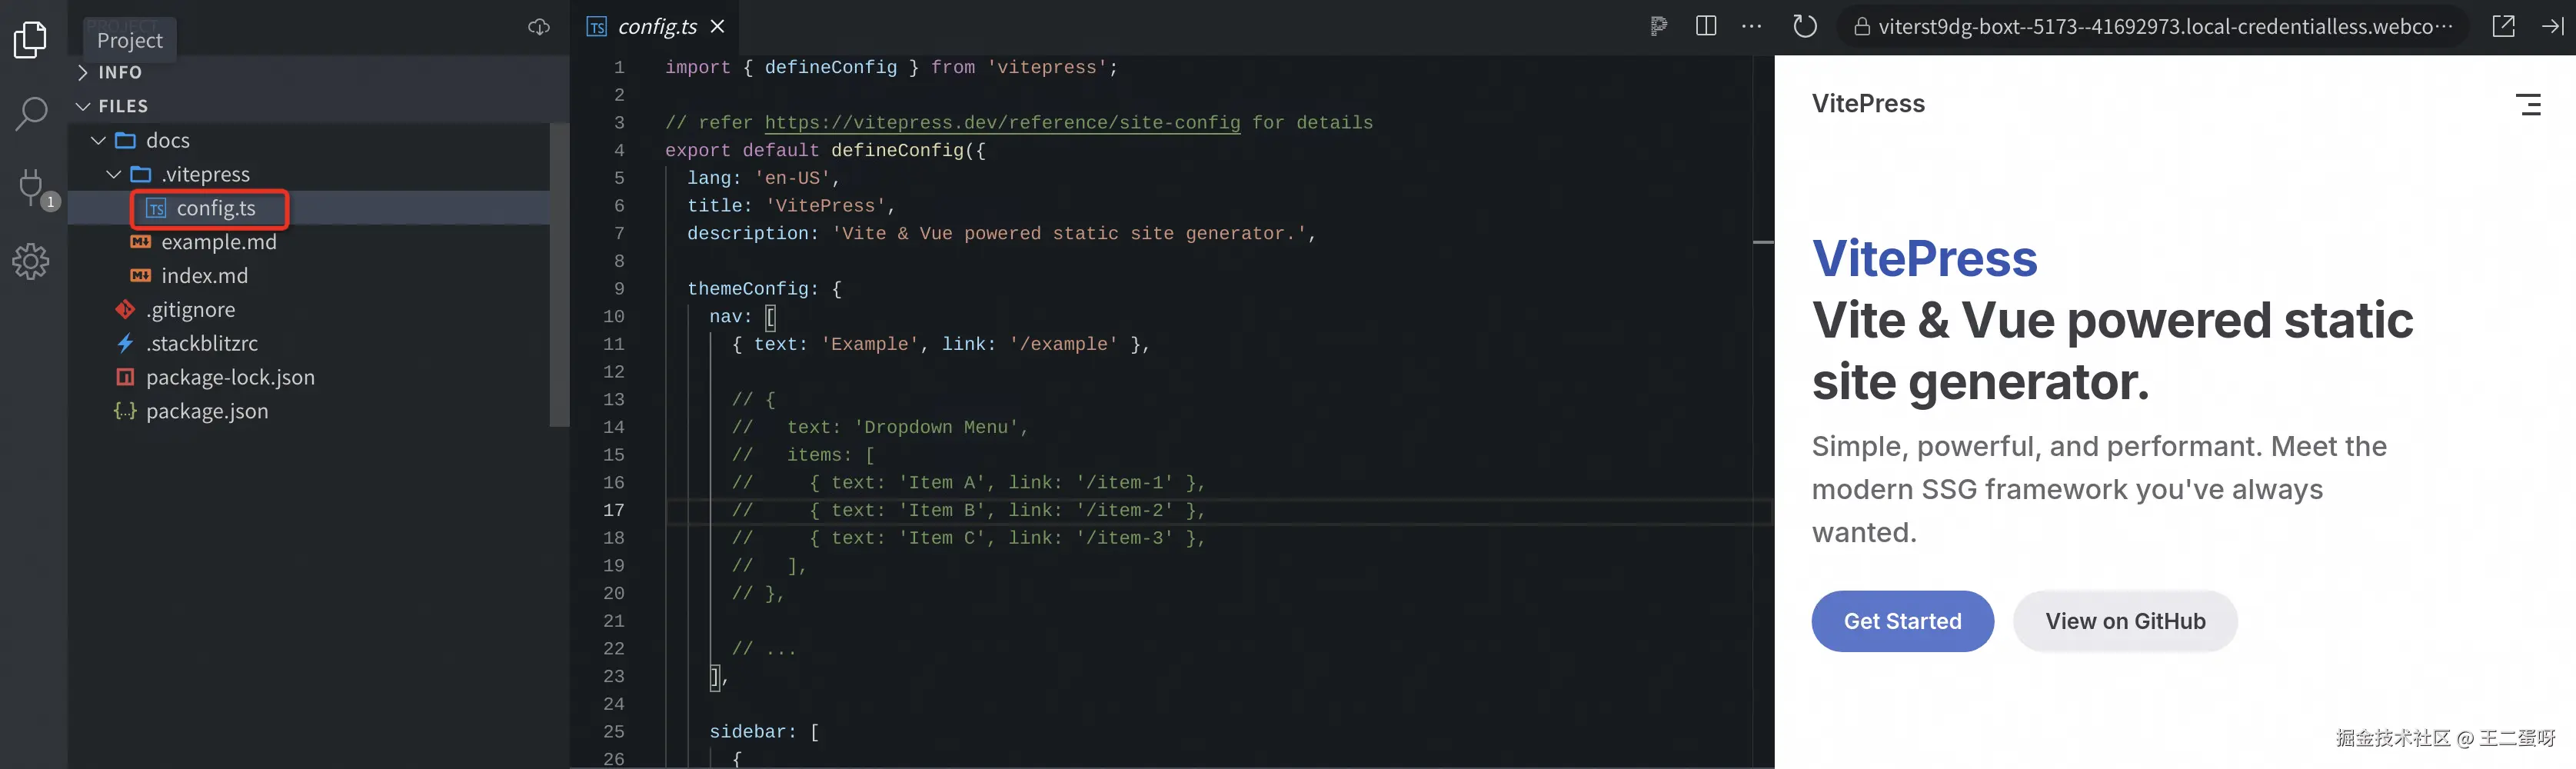Click the Prettier format icon in editor toolbar

point(1658,26)
